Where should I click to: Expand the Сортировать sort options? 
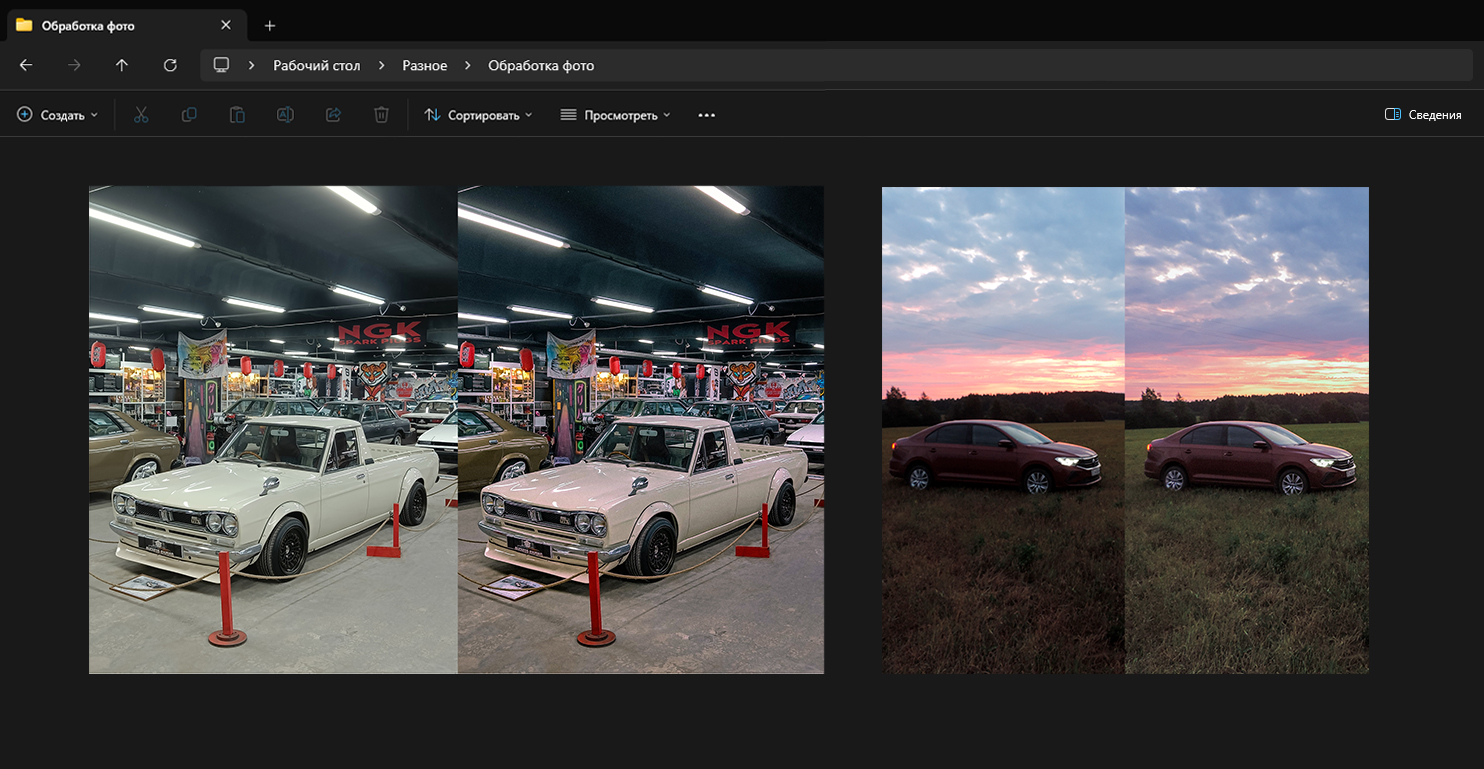478,115
